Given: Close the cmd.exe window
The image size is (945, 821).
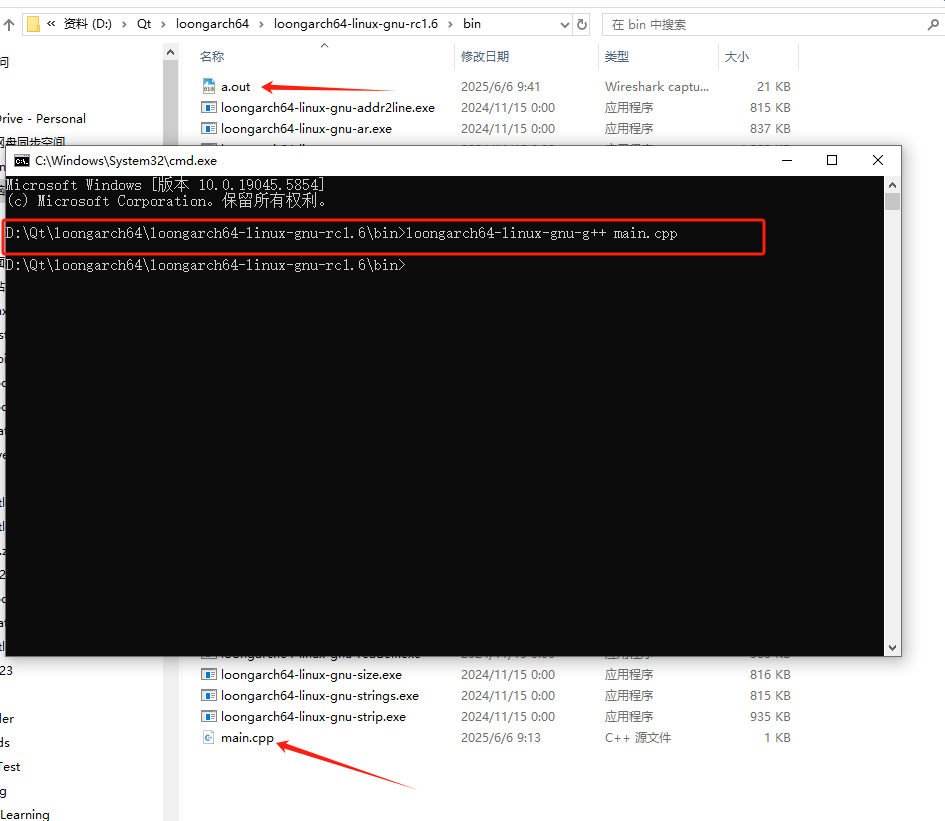Looking at the screenshot, I should click(878, 160).
